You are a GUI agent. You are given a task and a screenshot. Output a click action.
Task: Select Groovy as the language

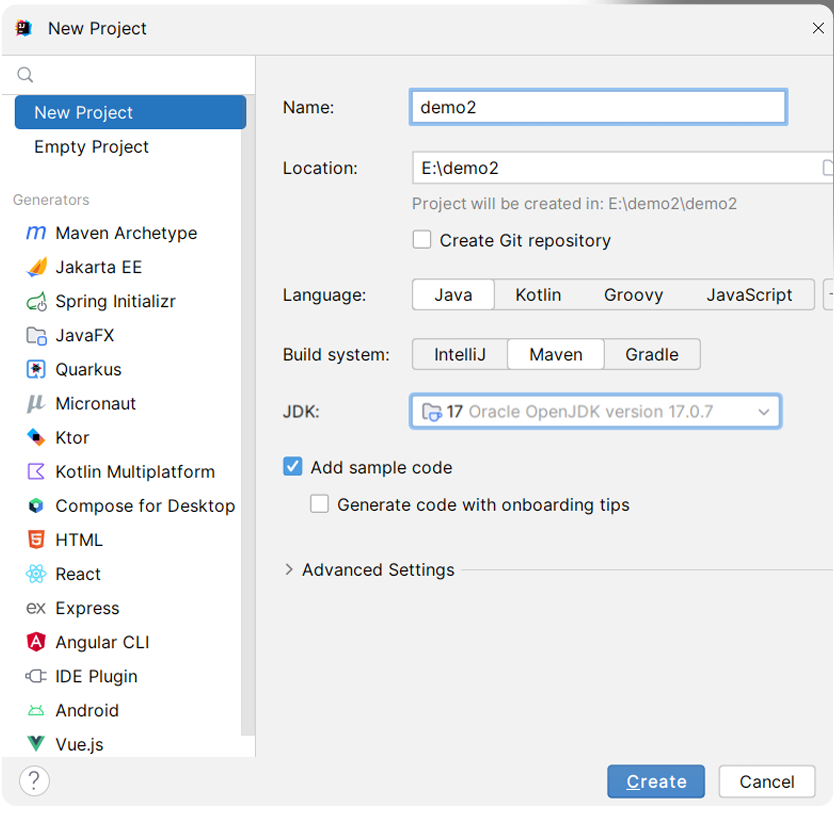(633, 295)
